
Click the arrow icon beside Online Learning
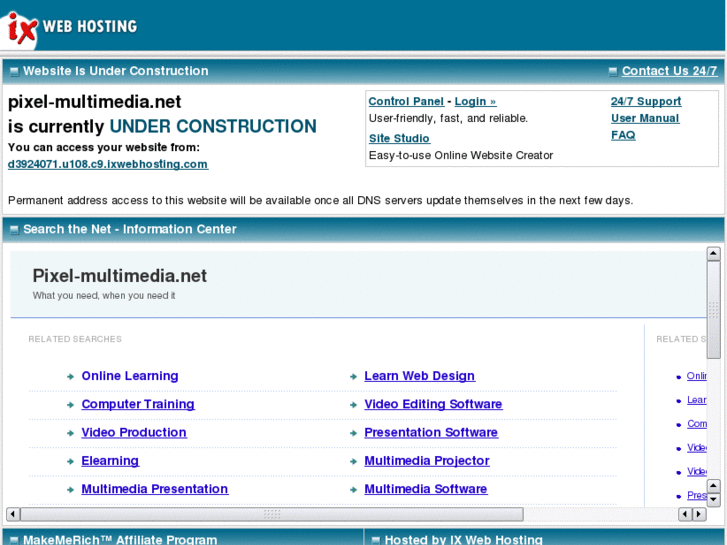[x=70, y=377]
